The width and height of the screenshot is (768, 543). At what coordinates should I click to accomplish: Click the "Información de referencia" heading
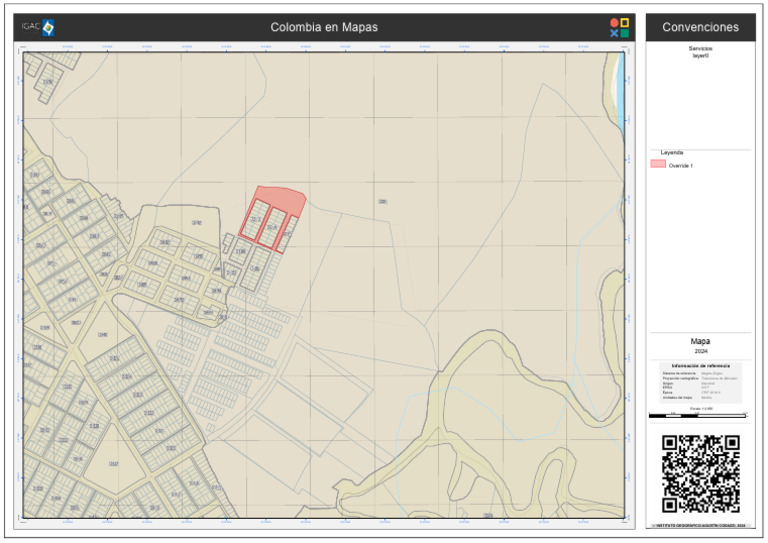[x=700, y=366]
